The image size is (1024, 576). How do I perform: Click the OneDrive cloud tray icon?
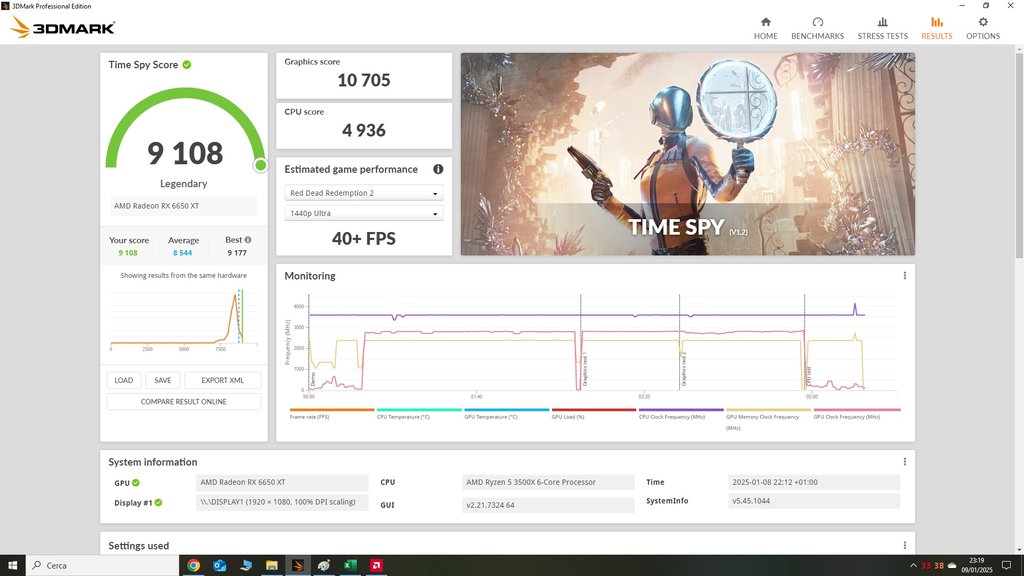(x=952, y=566)
